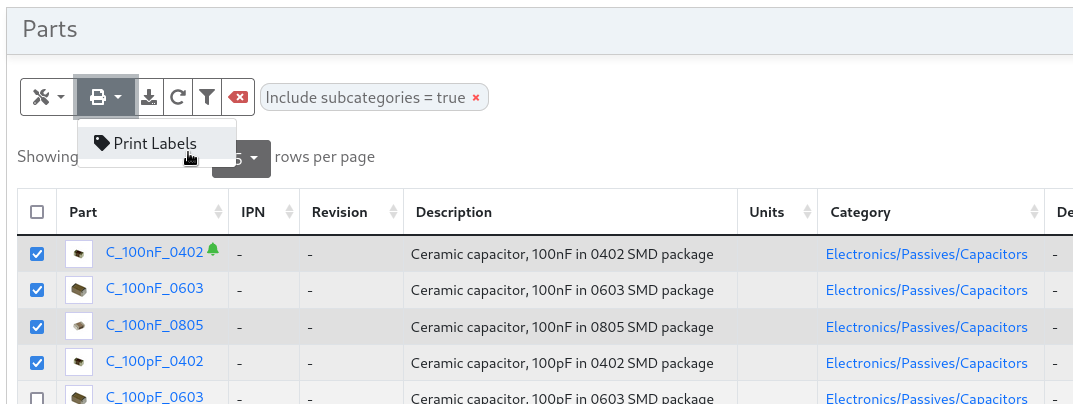Open the table filter options

tap(207, 97)
